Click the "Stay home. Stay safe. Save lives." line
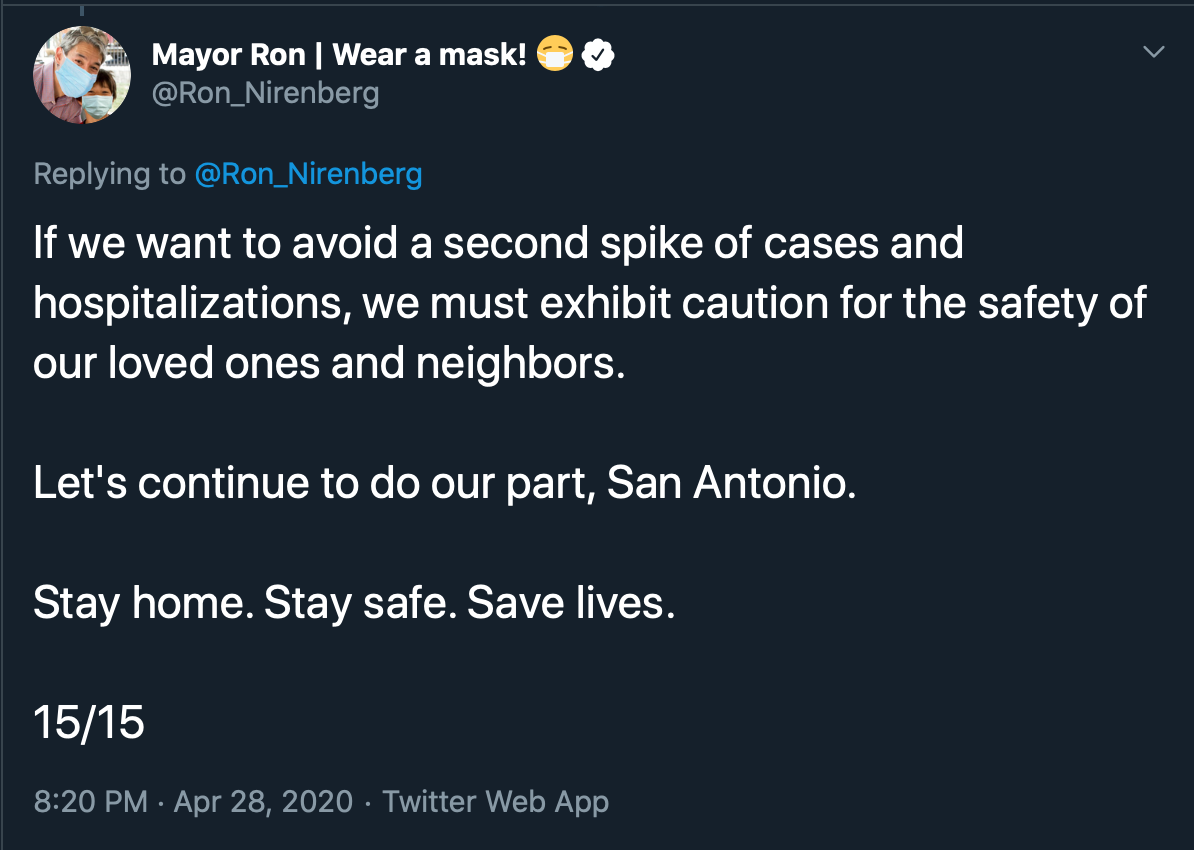 [354, 603]
